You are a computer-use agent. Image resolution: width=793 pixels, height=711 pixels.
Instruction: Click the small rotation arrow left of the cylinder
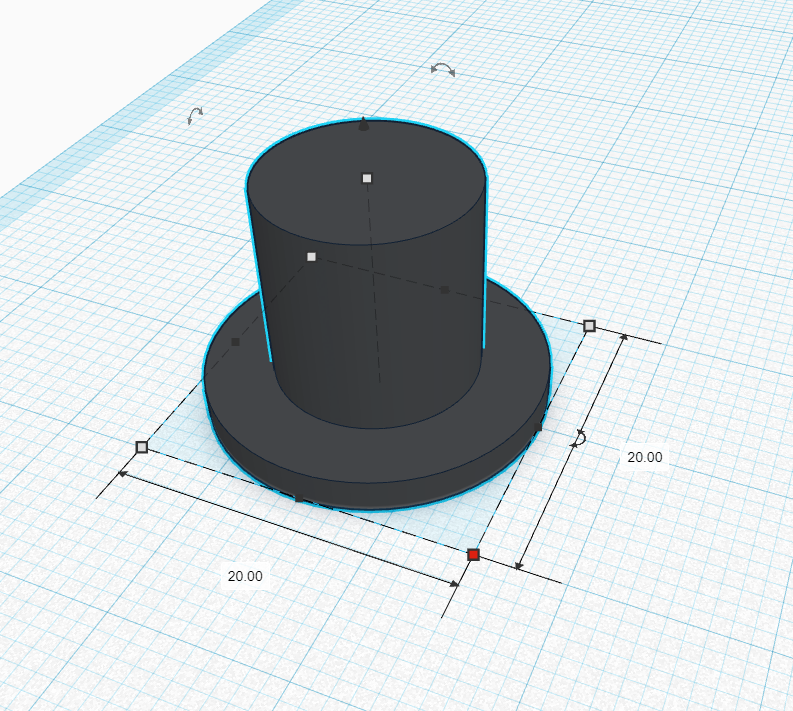(x=195, y=115)
